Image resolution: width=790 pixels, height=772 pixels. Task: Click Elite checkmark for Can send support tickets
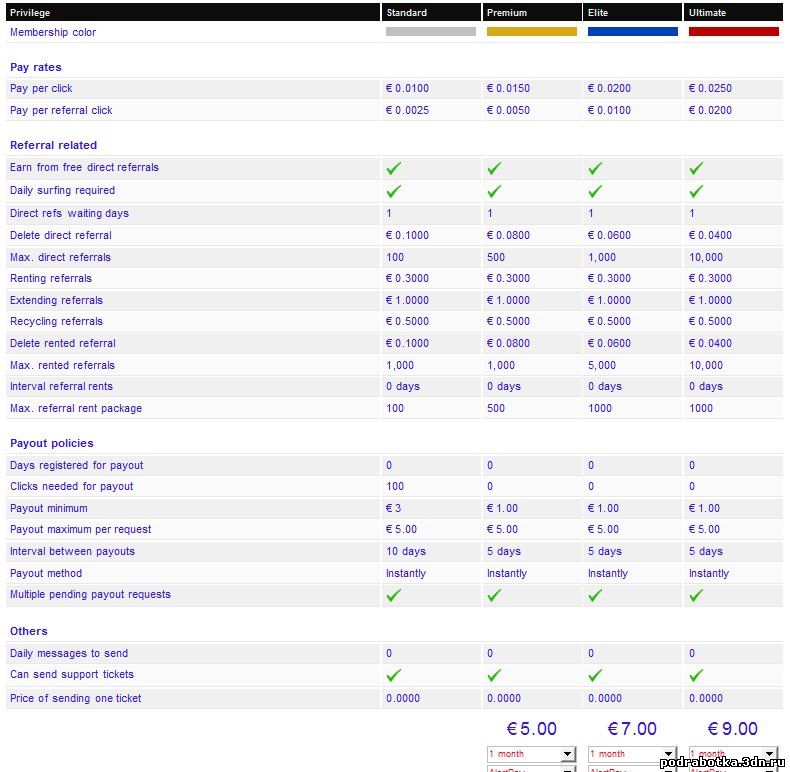pyautogui.click(x=595, y=675)
